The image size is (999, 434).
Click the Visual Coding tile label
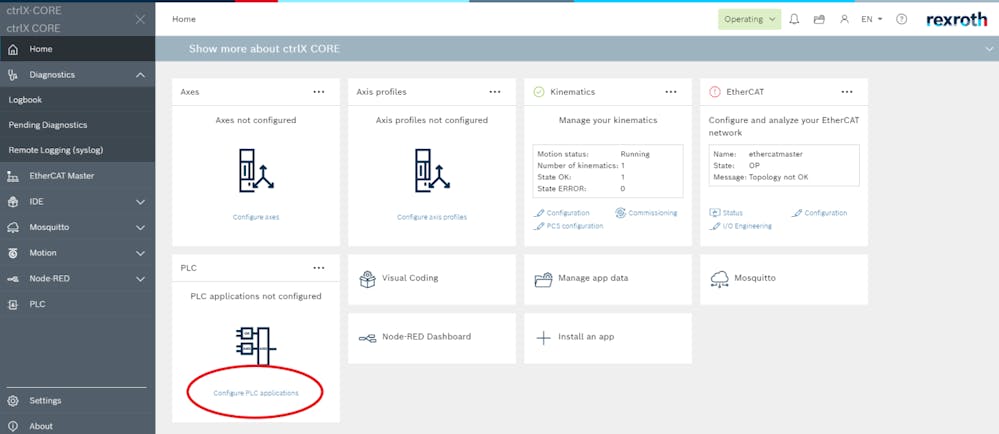(x=410, y=278)
